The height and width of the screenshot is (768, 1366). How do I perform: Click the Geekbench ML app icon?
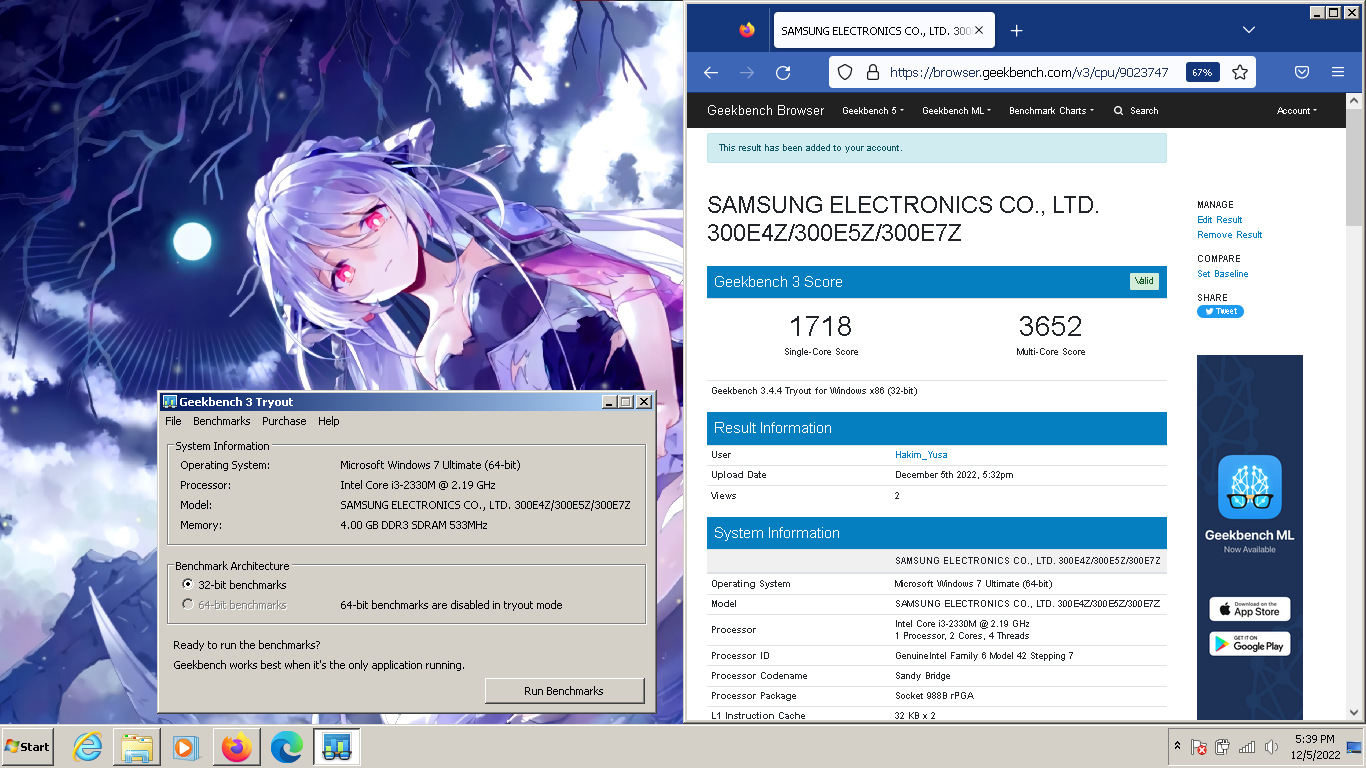click(1249, 487)
